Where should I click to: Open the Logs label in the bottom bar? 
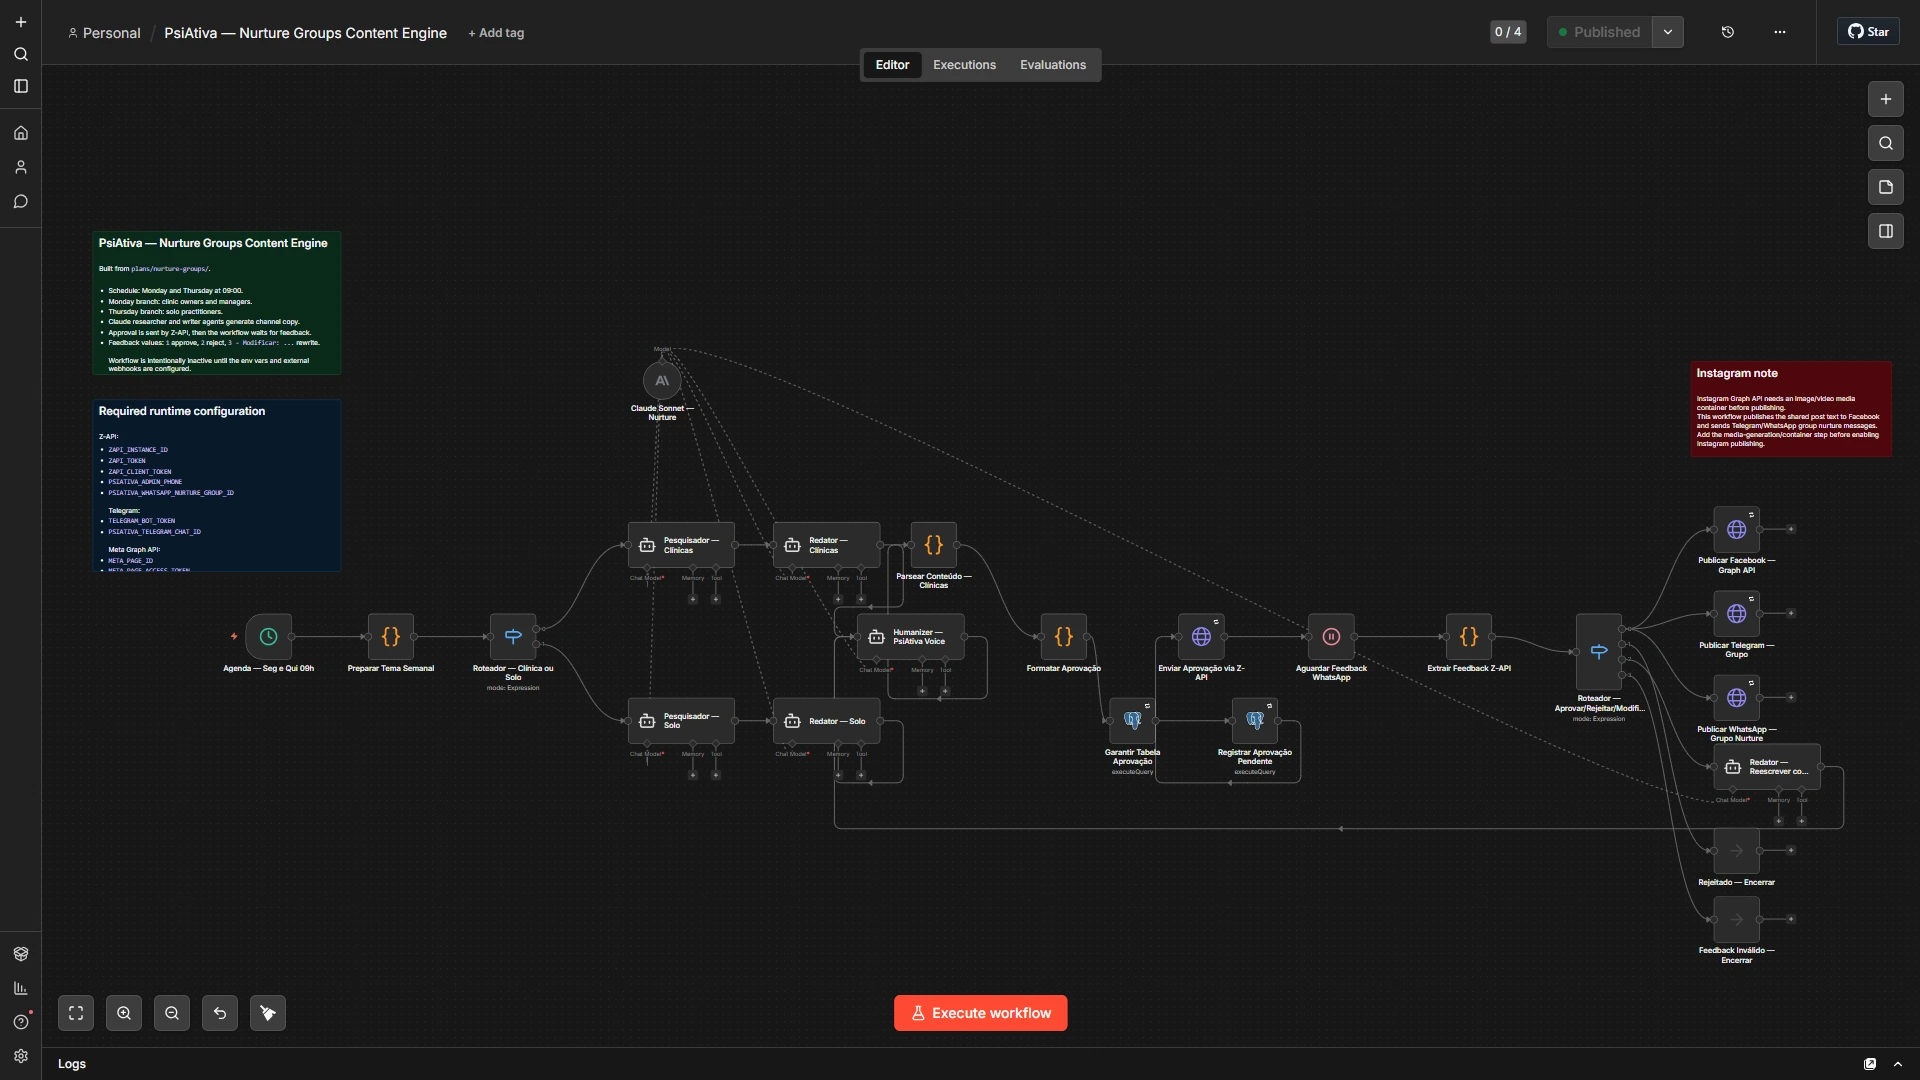point(72,1064)
